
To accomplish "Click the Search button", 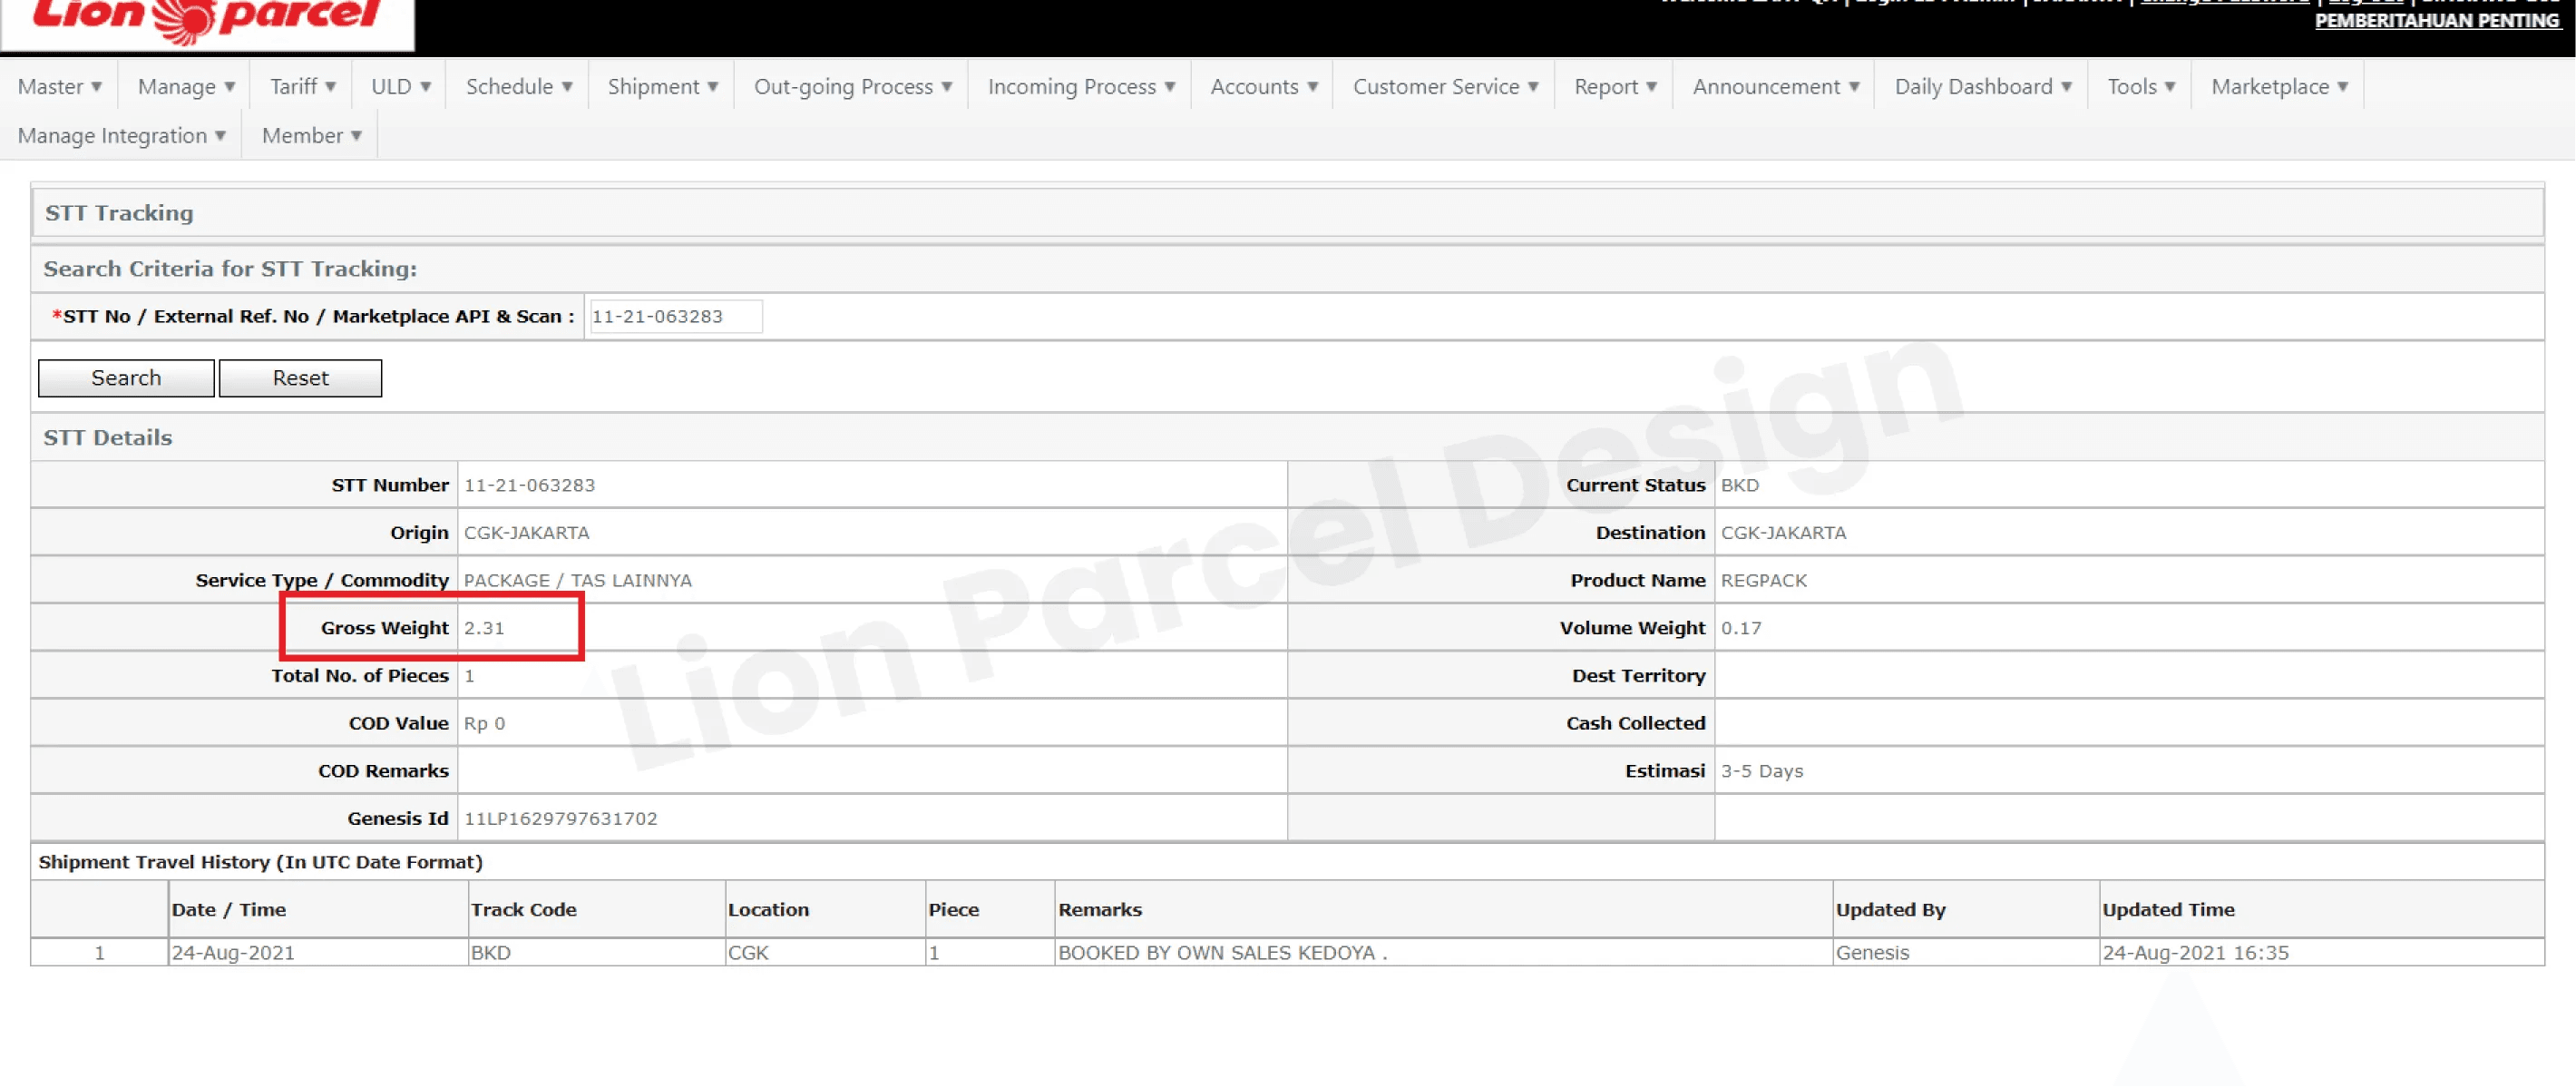I will (x=126, y=378).
